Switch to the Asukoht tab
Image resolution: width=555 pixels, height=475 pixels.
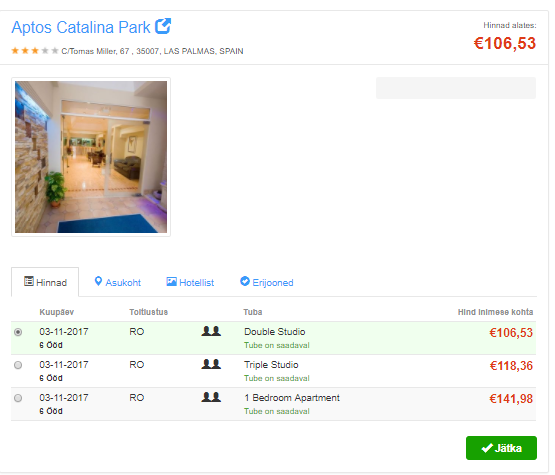(x=118, y=282)
